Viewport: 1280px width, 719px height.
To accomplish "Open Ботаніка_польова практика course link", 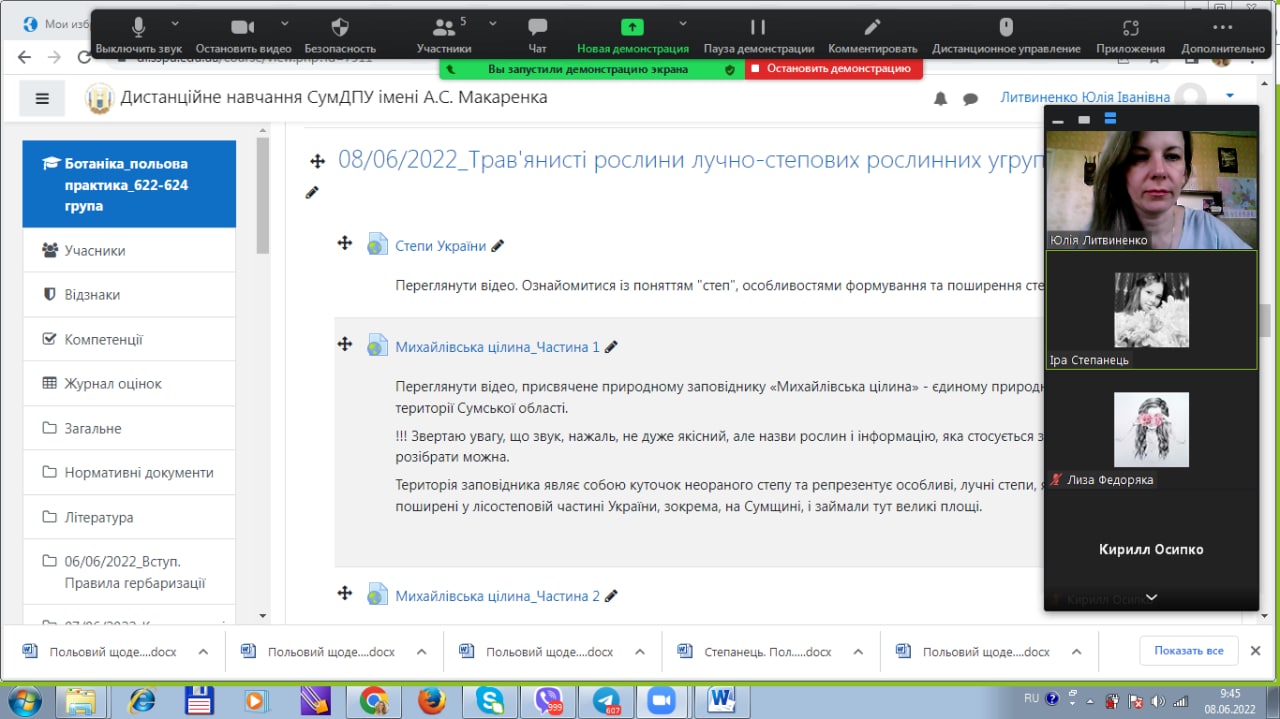I will coord(129,184).
